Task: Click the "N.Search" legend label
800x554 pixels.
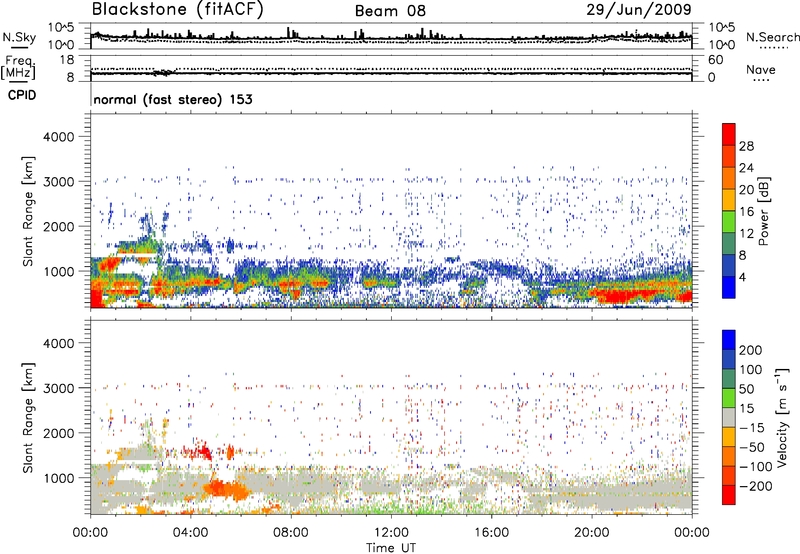Action: click(772, 37)
